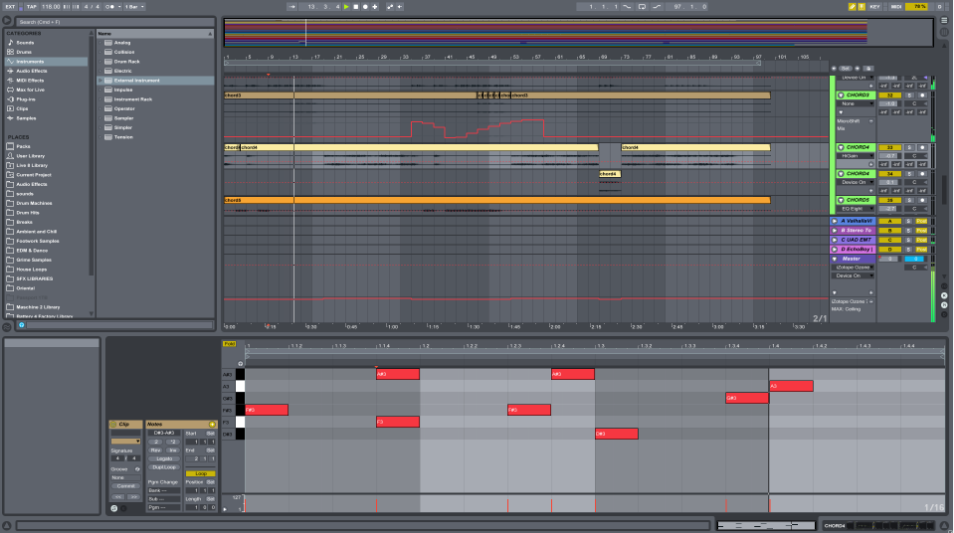
Task: Open HiGain automation device dropdown
Action: 855,156
